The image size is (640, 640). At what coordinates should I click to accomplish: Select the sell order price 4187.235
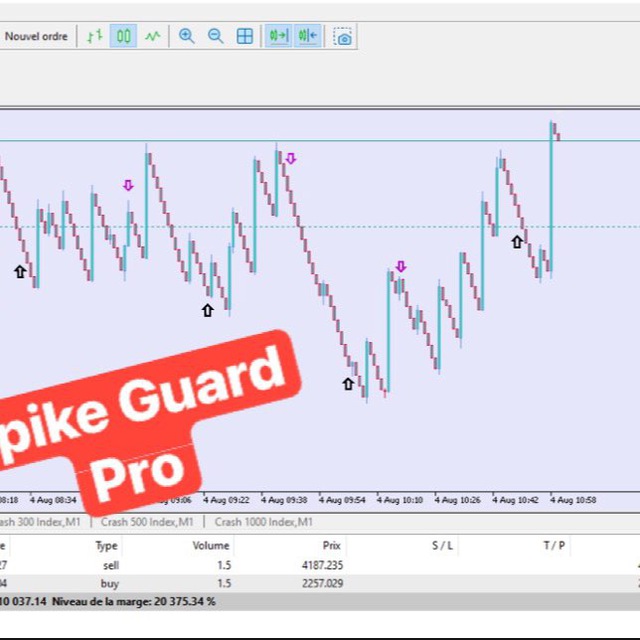[322, 565]
